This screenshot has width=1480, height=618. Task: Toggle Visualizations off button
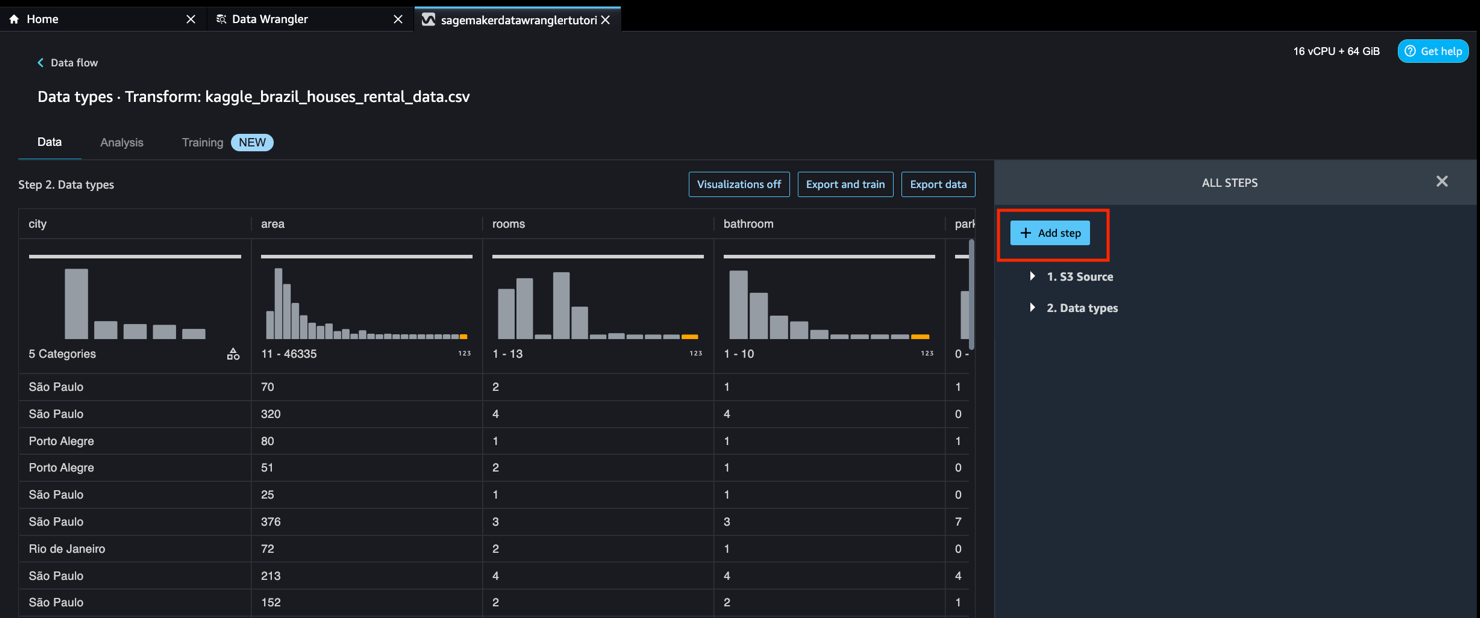coord(739,184)
